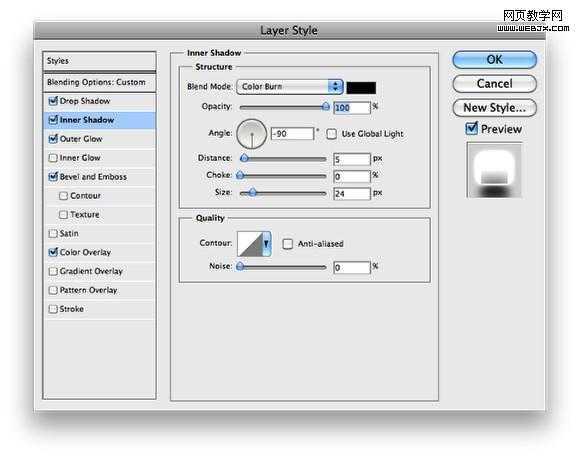580x458 pixels.
Task: Enable the Pattern Overlay checkbox
Action: [53, 290]
